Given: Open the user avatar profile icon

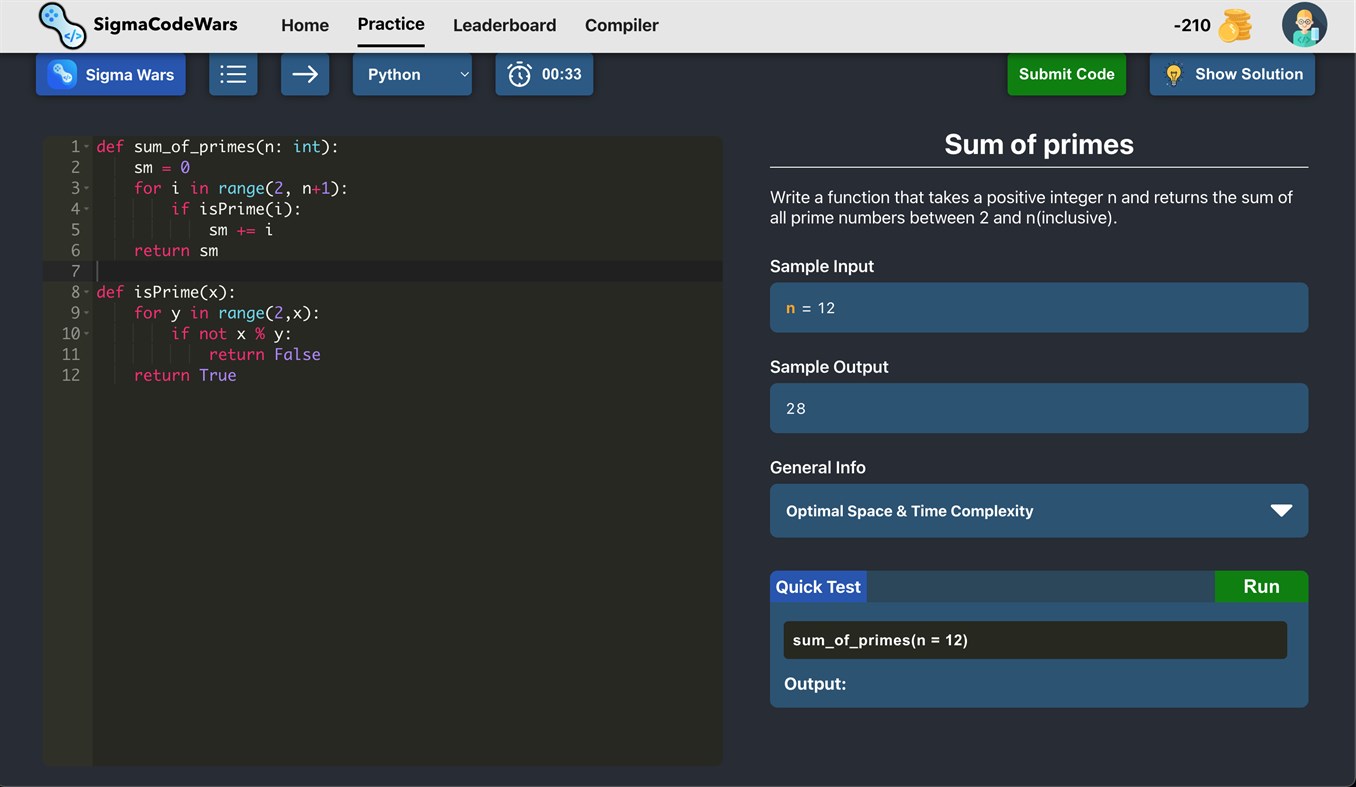Looking at the screenshot, I should 1304,25.
